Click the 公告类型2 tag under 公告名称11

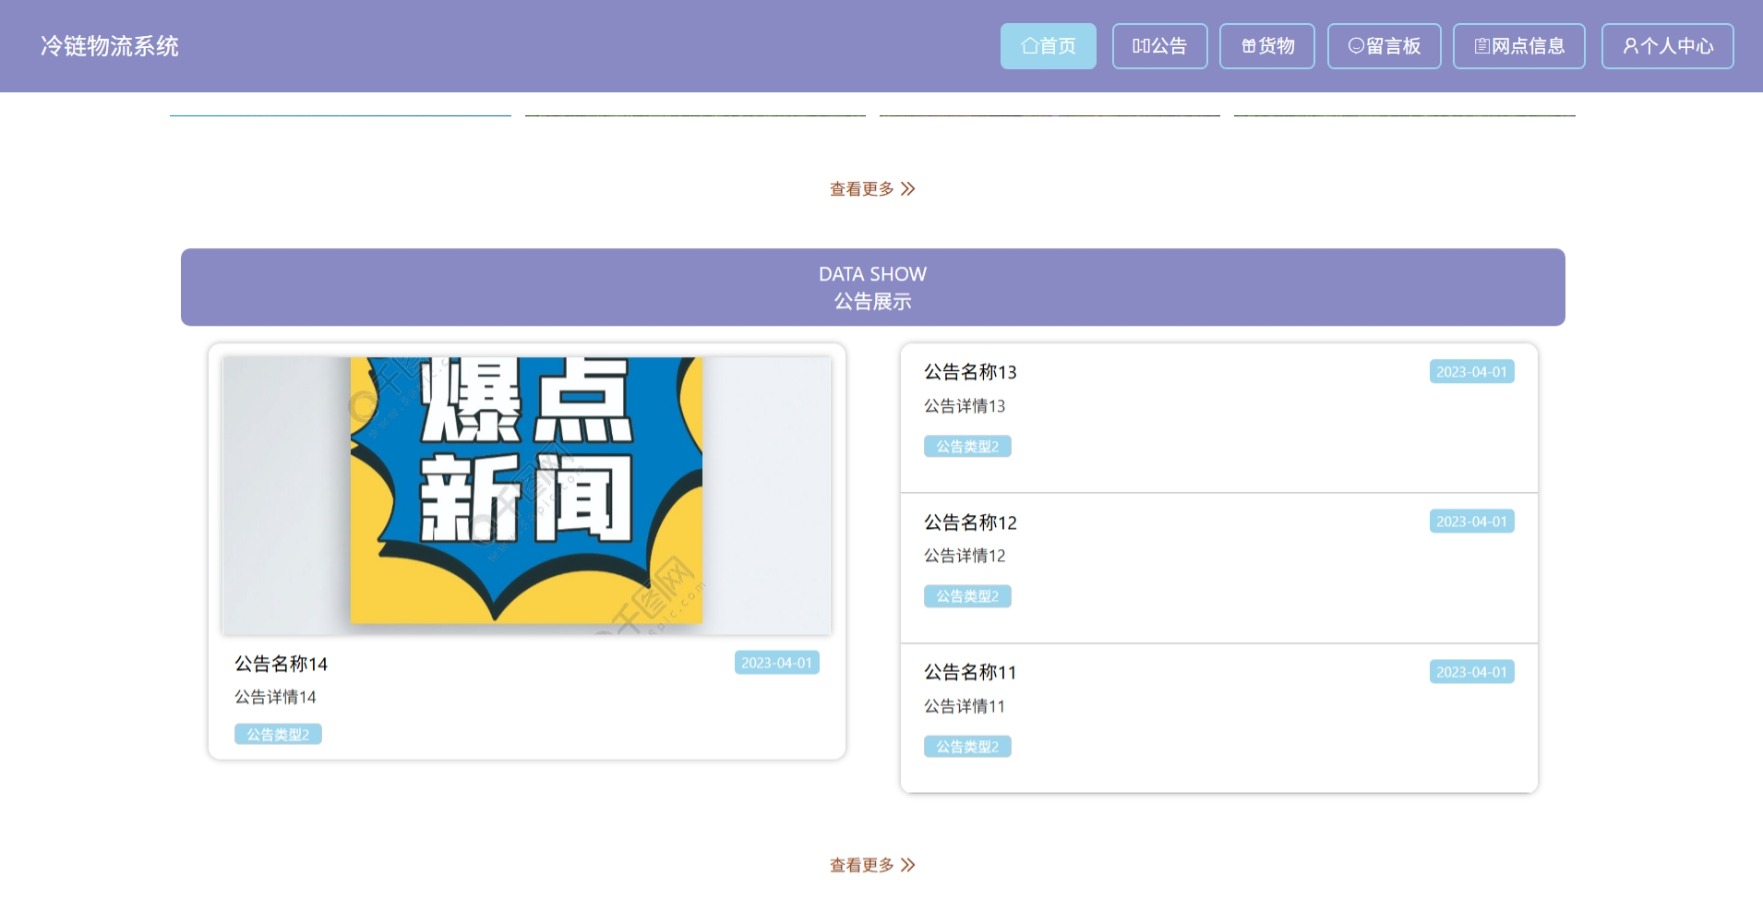pos(967,746)
